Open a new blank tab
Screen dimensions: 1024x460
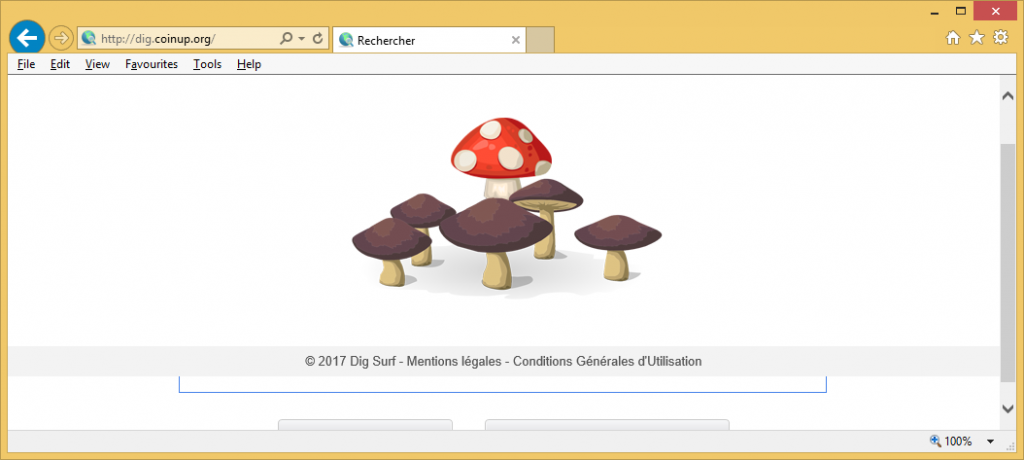540,40
